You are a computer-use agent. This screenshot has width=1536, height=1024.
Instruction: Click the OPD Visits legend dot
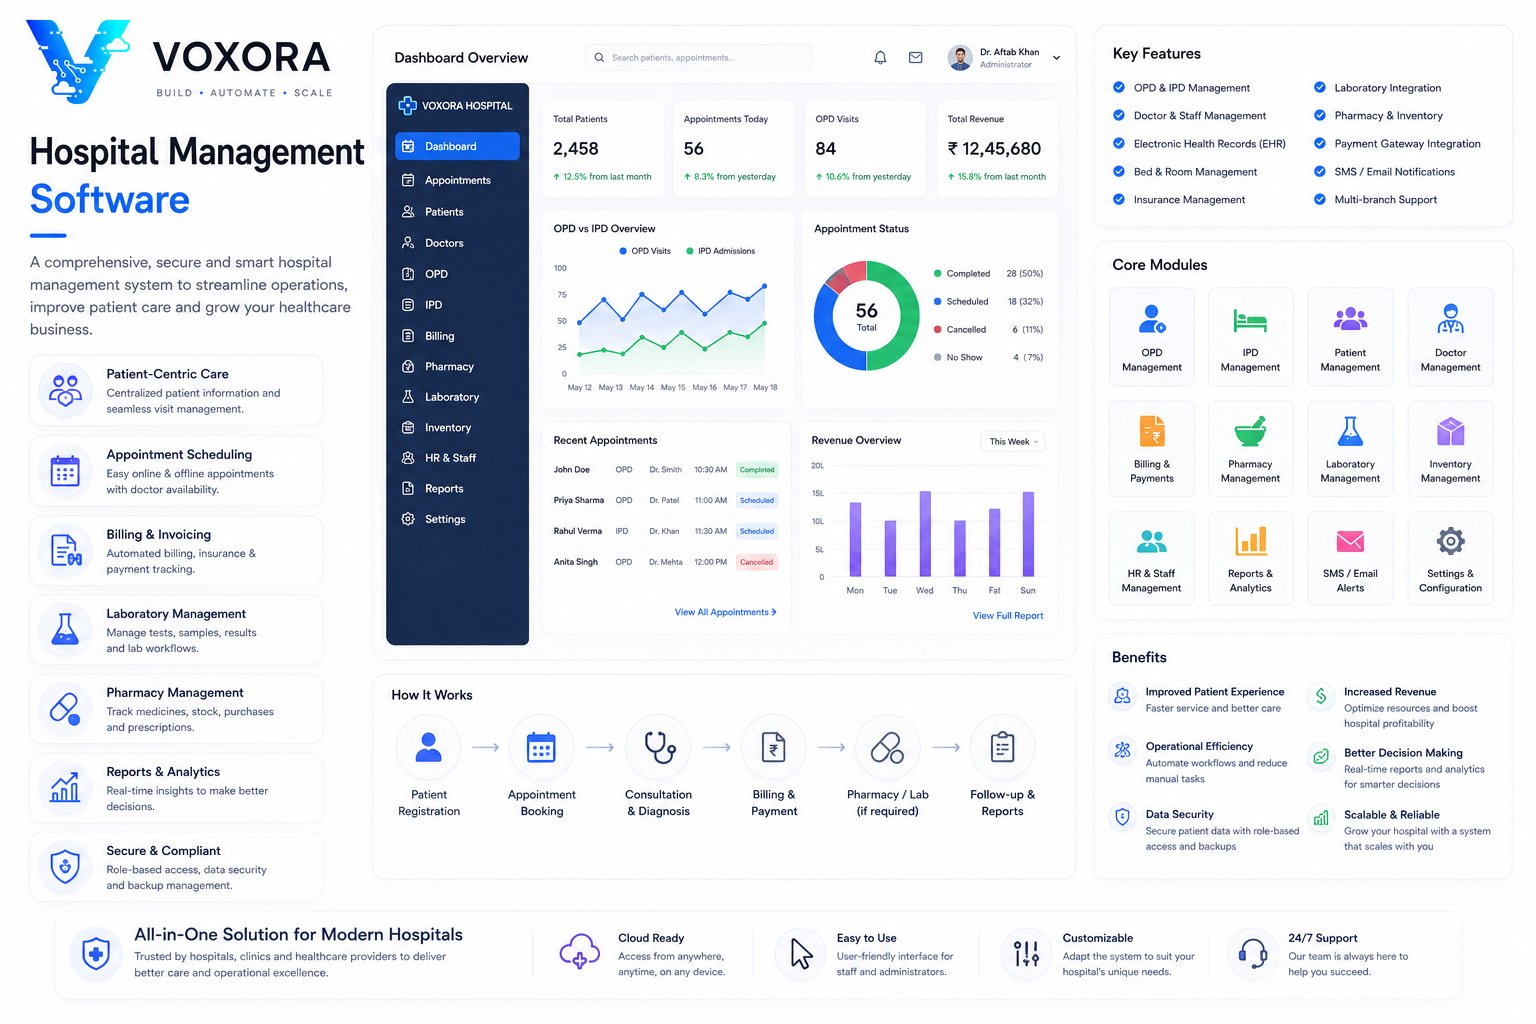point(623,251)
